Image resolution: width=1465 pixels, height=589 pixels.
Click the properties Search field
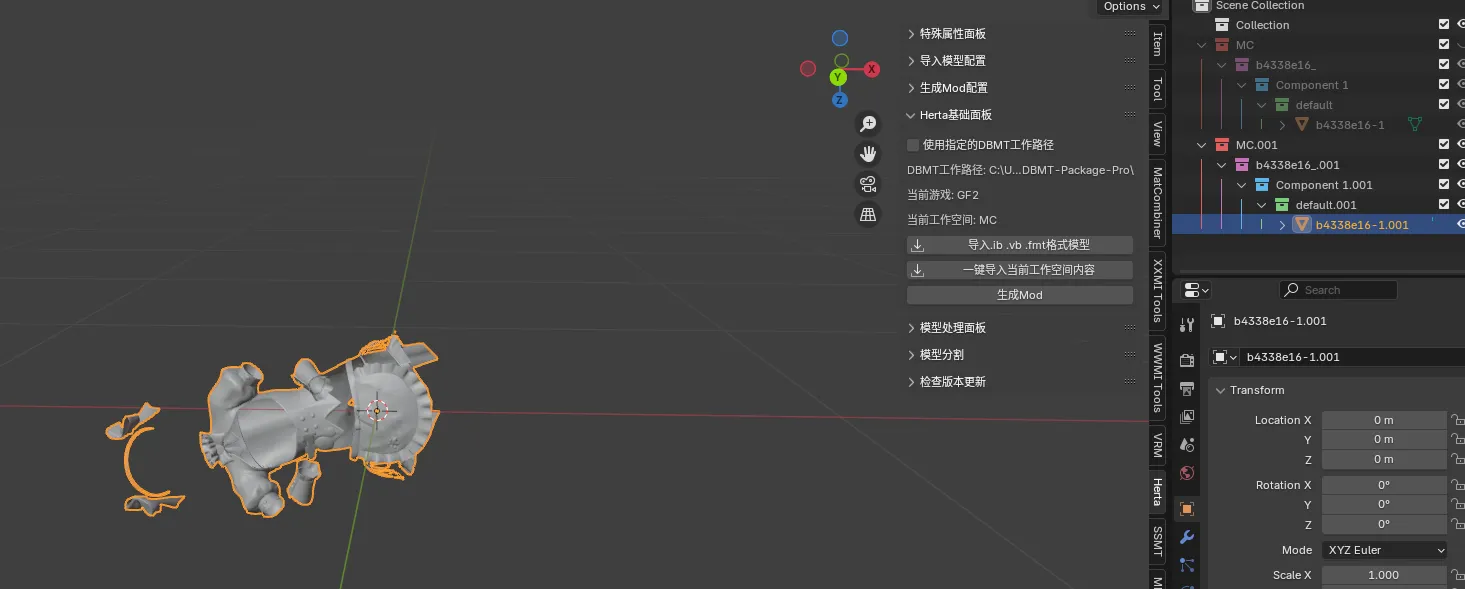[x=1338, y=290]
